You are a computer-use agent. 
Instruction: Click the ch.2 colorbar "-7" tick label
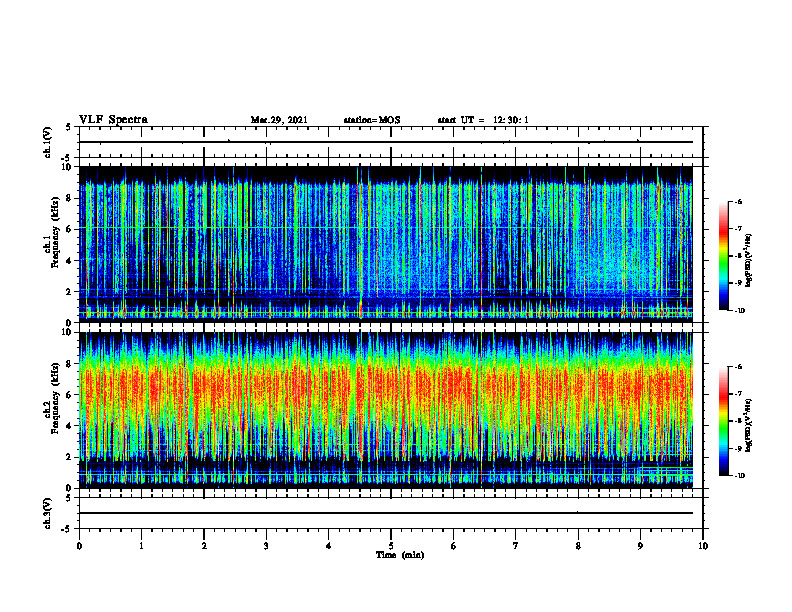click(739, 394)
